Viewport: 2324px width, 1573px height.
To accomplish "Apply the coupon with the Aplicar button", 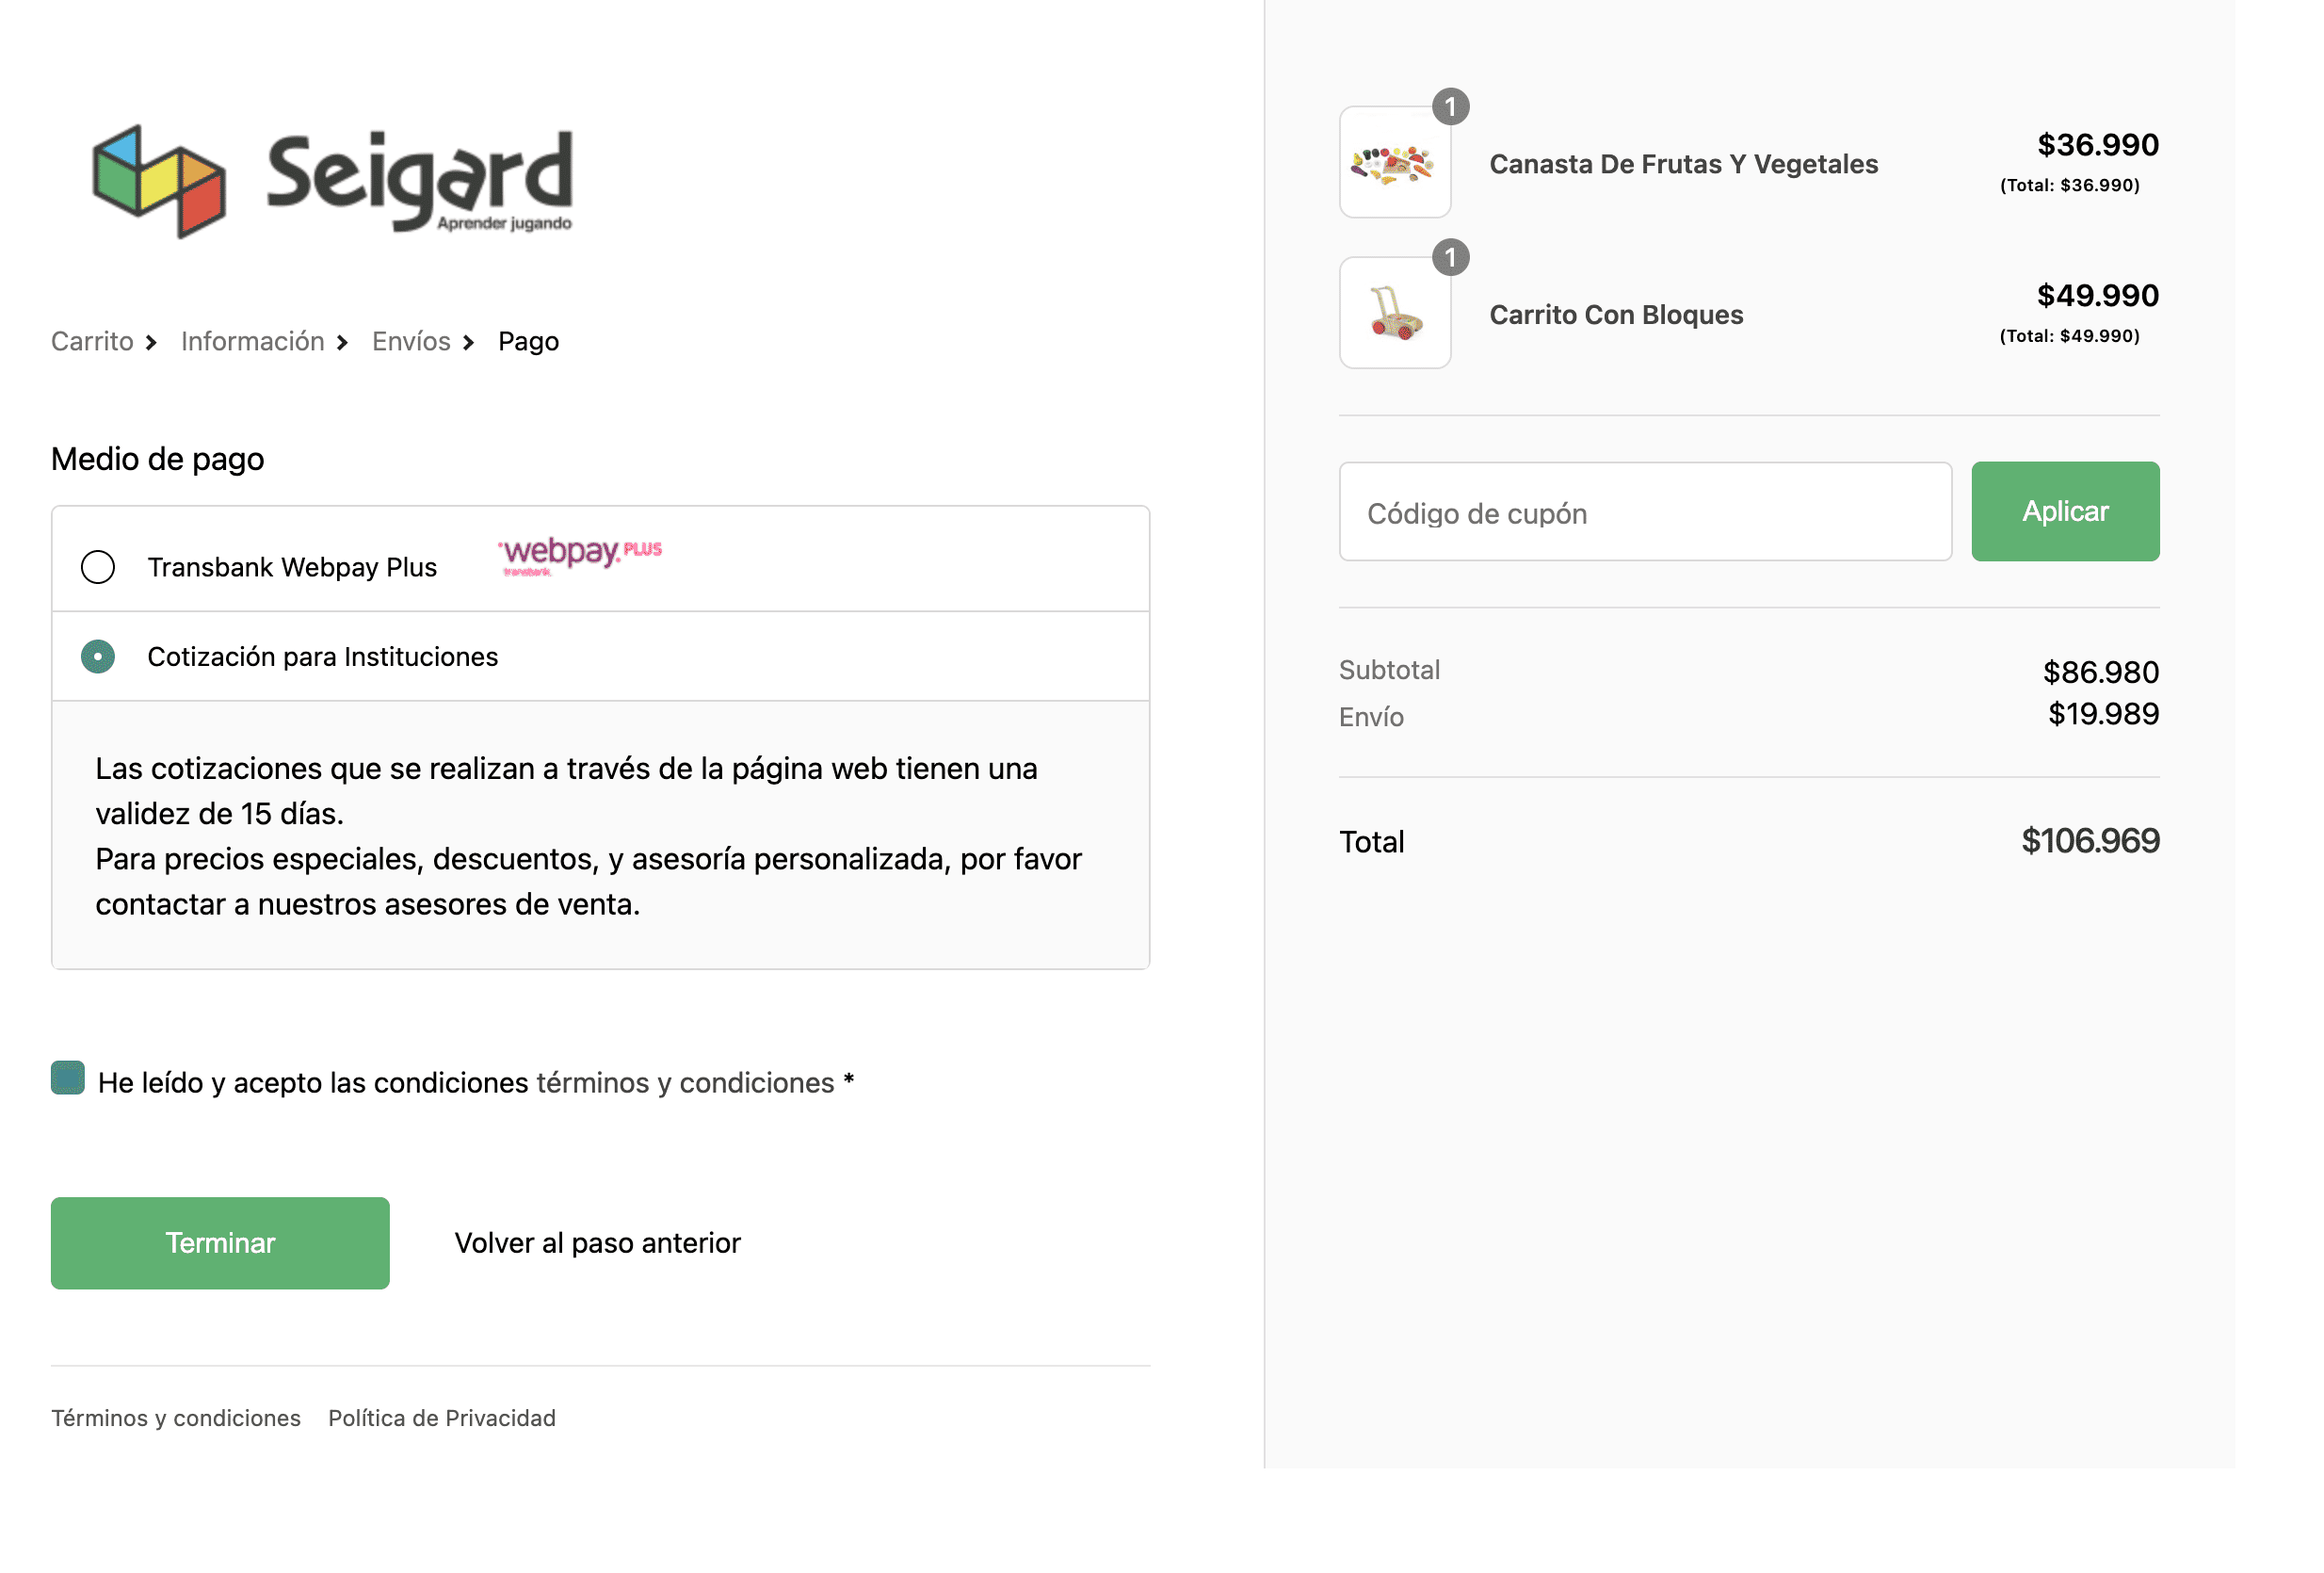I will [2065, 511].
